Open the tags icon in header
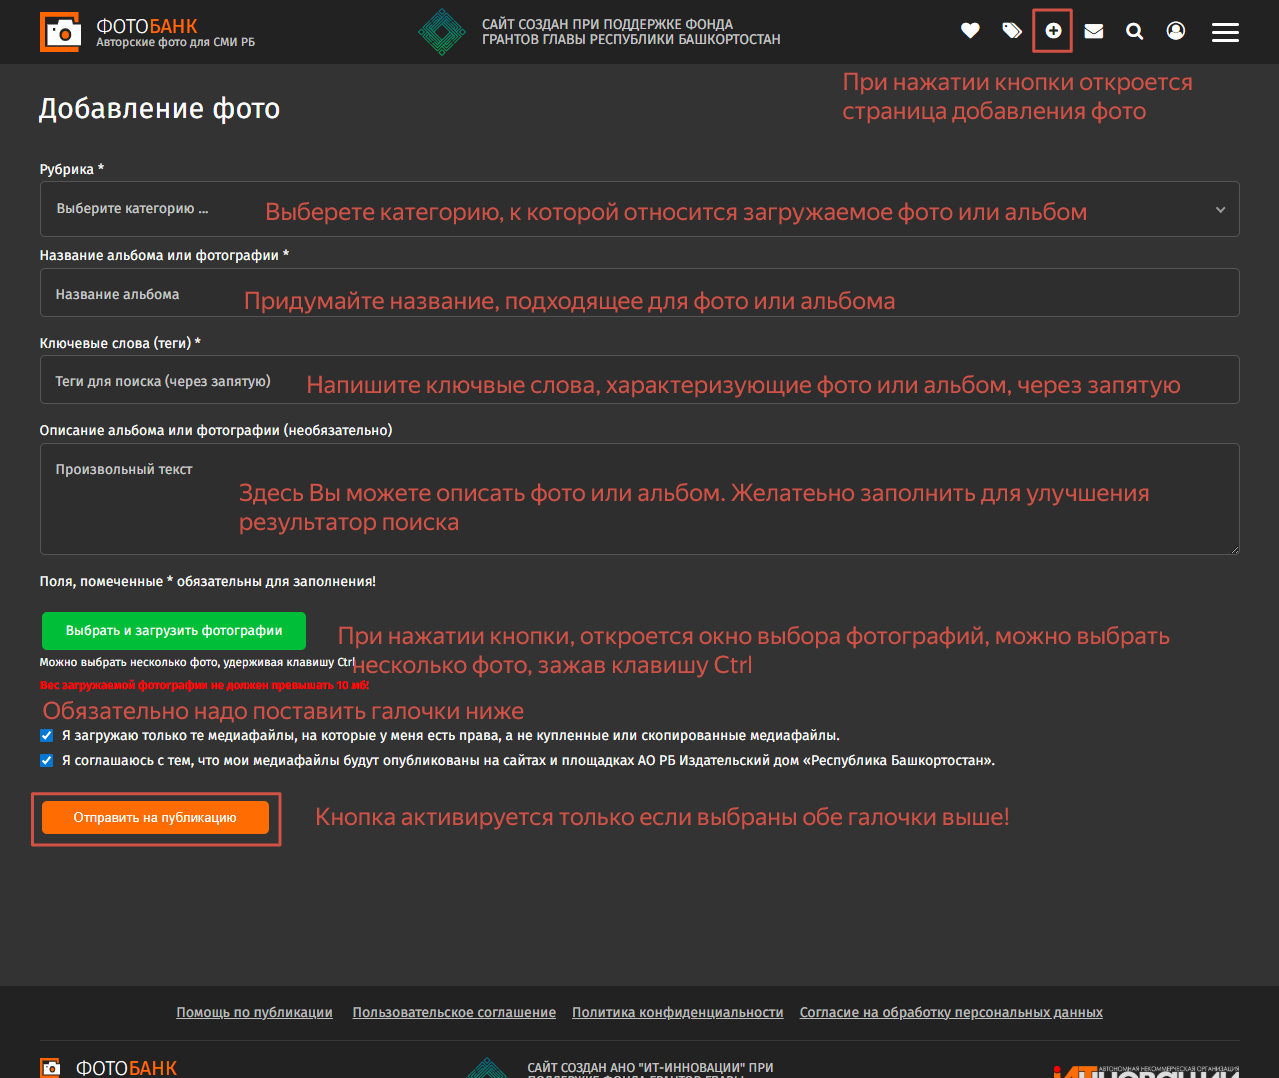The width and height of the screenshot is (1279, 1078). click(1012, 31)
